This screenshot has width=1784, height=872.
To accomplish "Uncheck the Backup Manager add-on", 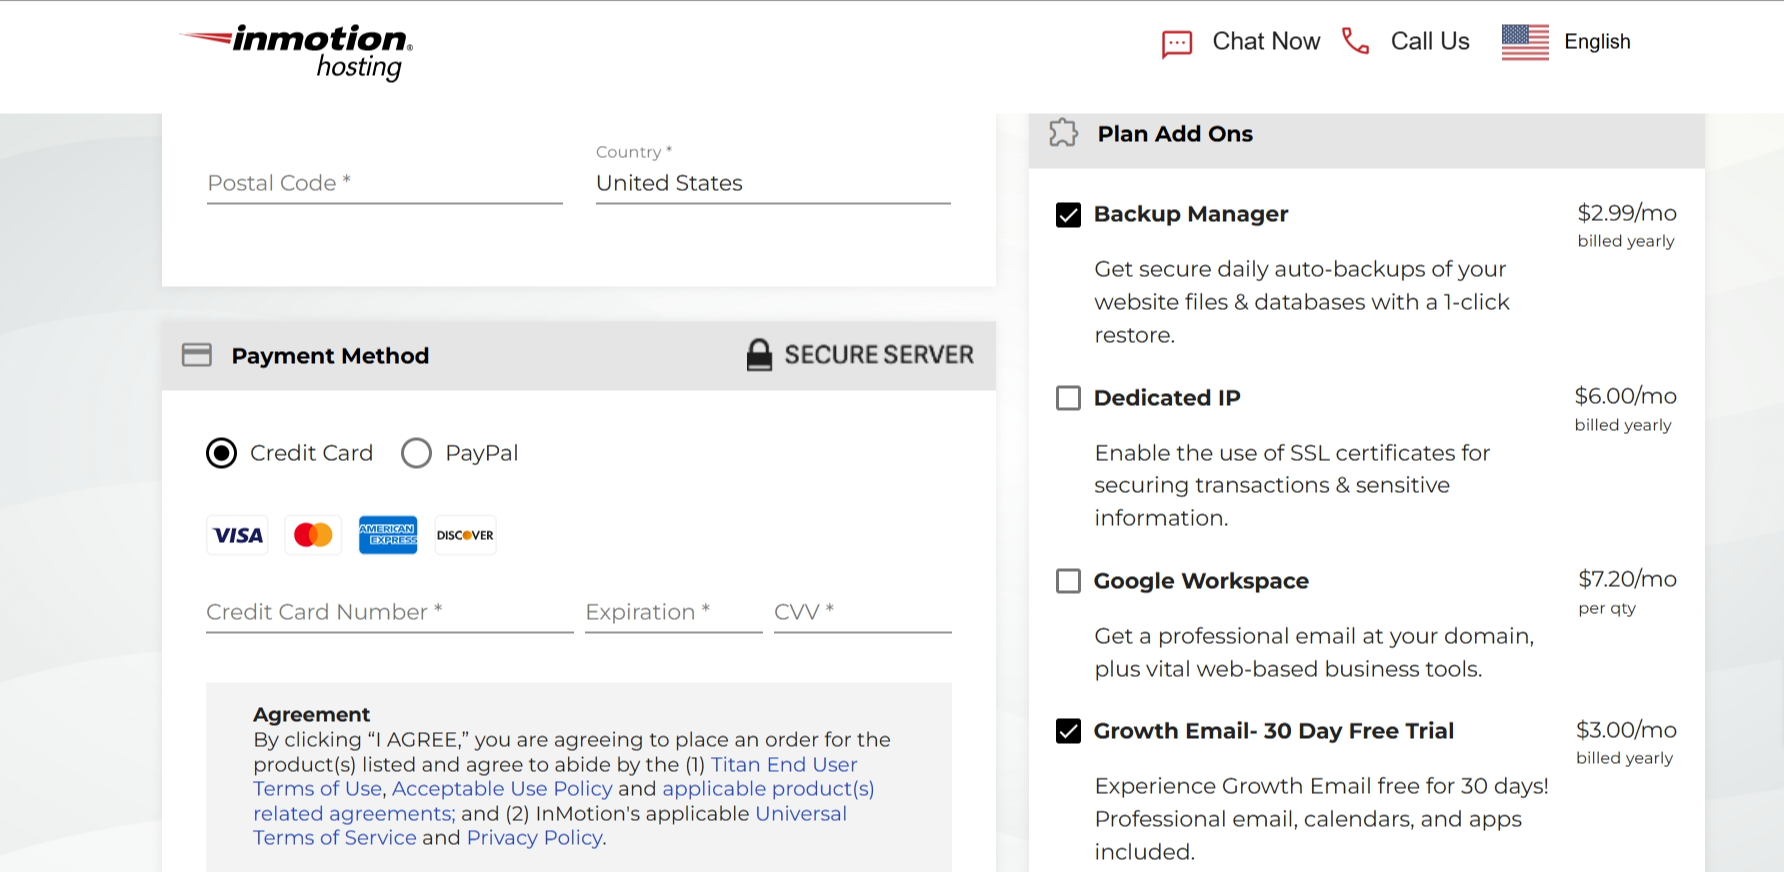I will point(1068,215).
